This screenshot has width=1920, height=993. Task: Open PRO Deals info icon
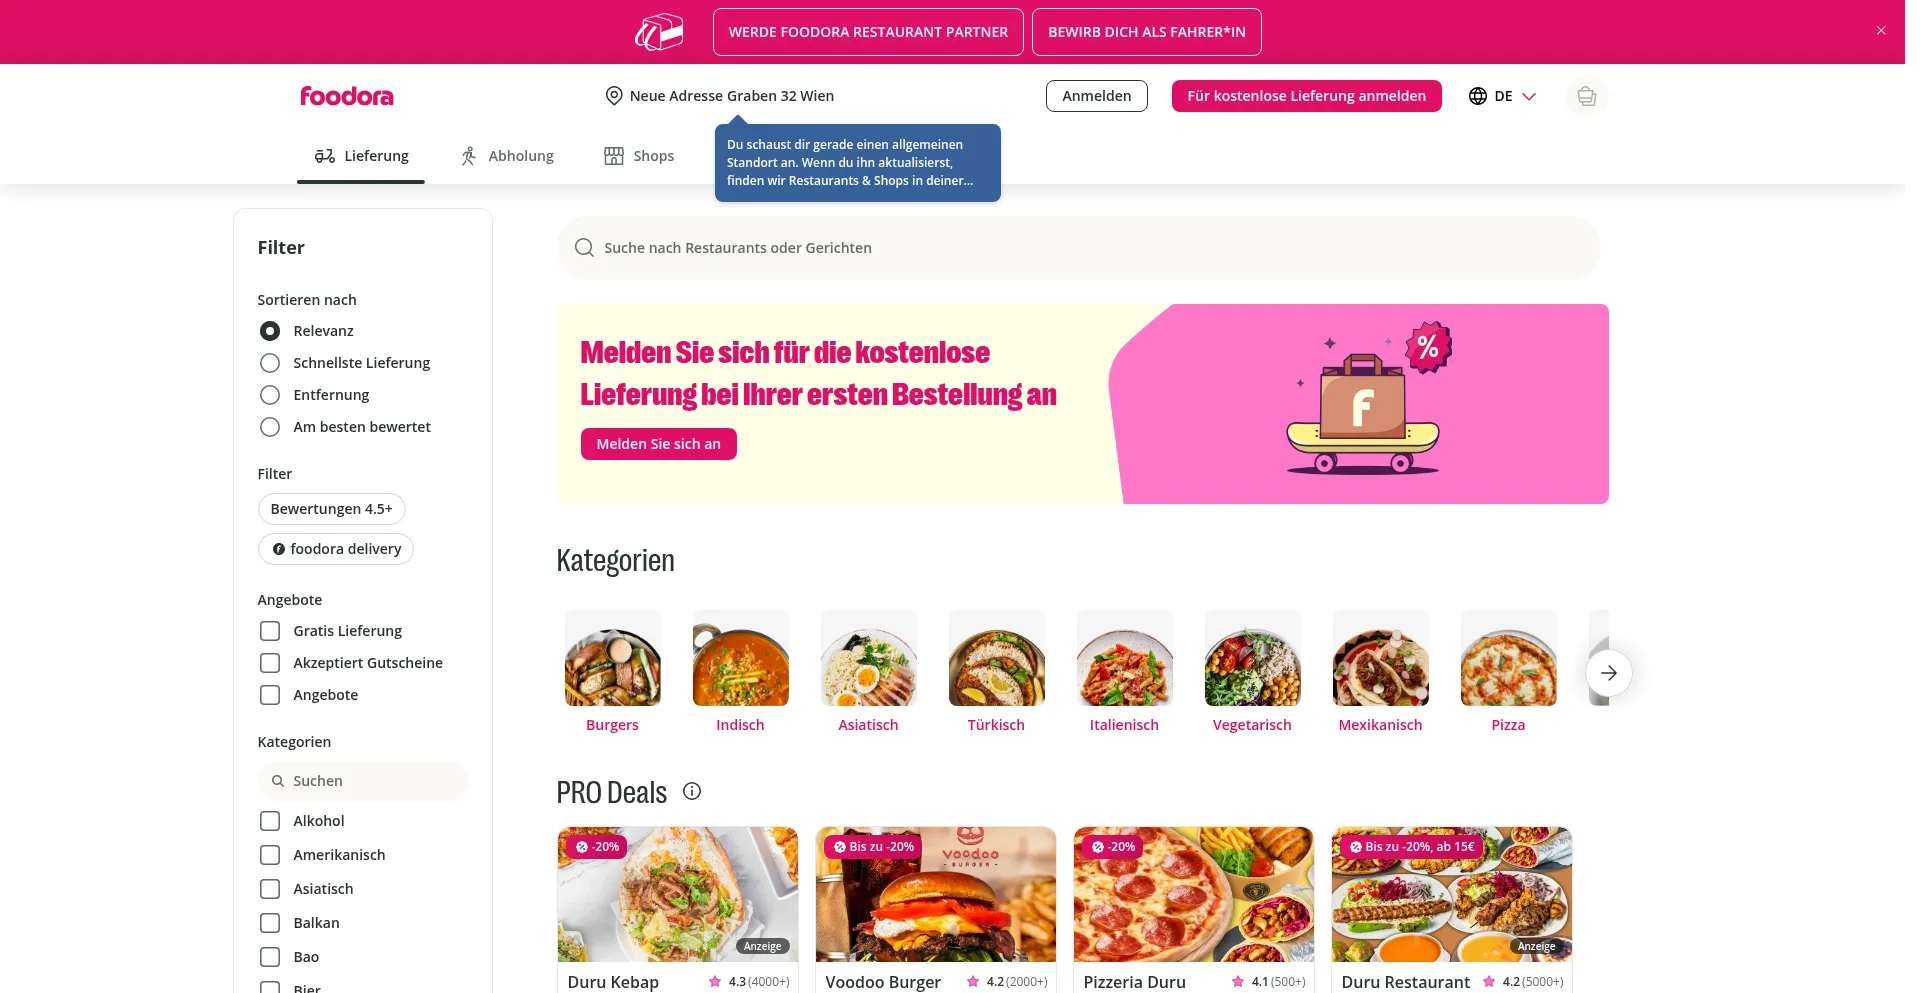tap(692, 791)
